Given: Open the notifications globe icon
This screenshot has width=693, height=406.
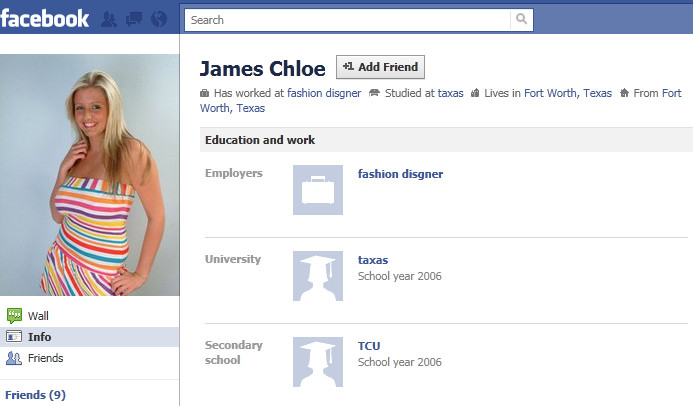Looking at the screenshot, I should 159,19.
